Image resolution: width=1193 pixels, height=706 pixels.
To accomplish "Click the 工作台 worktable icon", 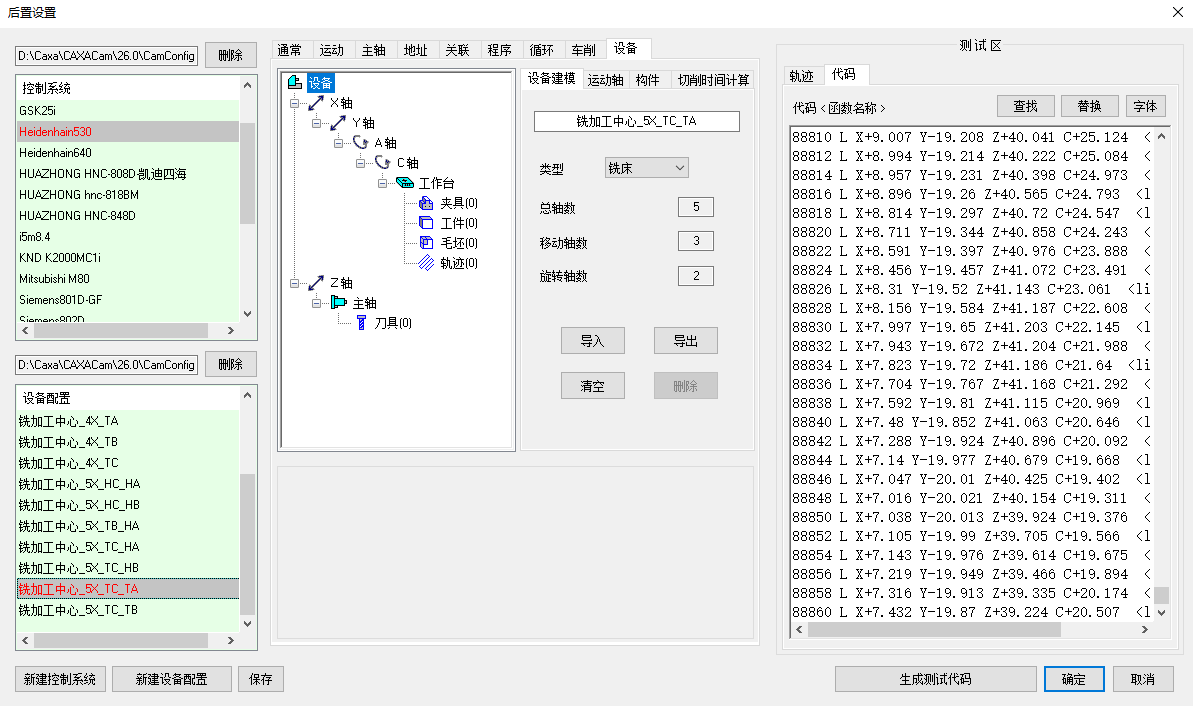I will point(405,183).
